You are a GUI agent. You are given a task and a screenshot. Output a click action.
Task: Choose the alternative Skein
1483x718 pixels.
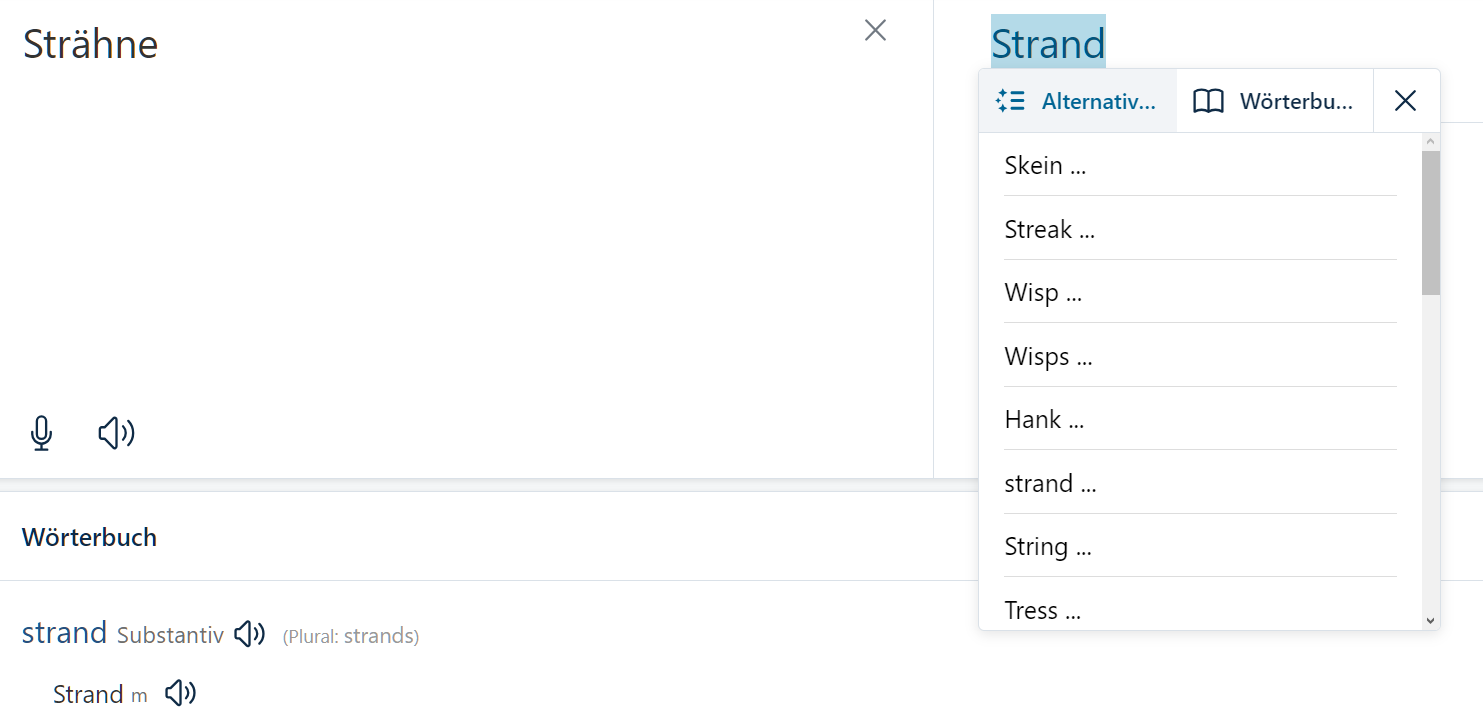1045,166
